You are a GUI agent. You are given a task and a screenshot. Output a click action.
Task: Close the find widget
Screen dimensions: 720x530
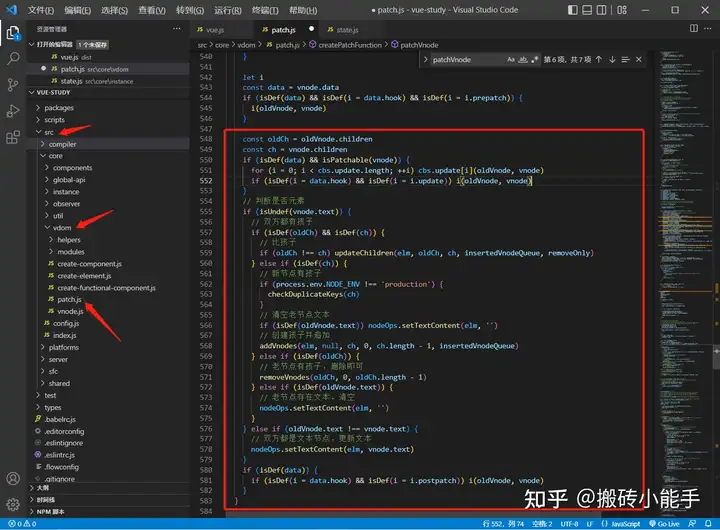pyautogui.click(x=639, y=60)
